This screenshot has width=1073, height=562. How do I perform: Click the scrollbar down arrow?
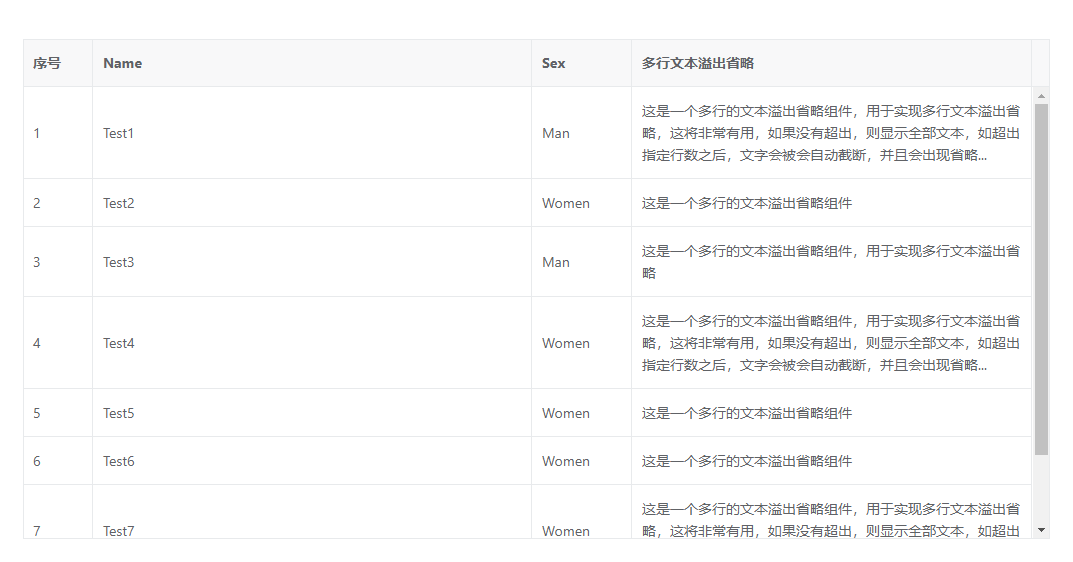click(x=1041, y=530)
